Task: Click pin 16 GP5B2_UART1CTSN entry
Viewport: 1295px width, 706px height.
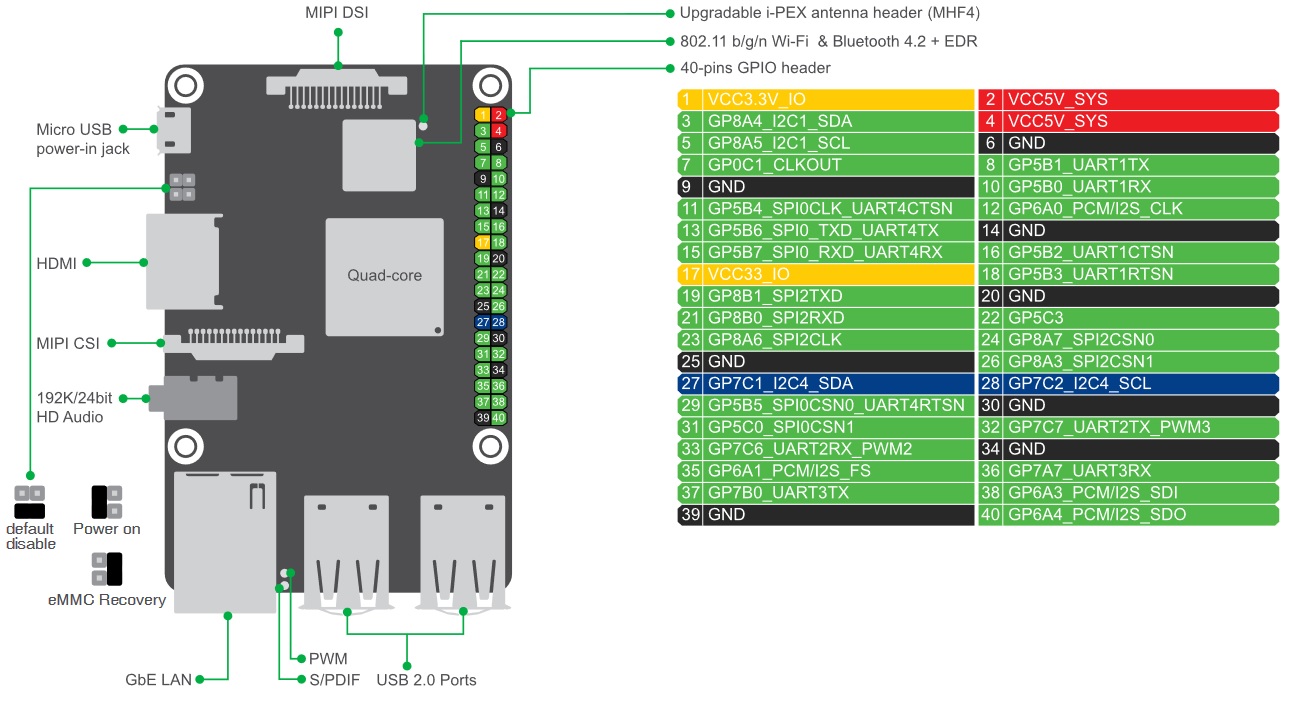Action: pyautogui.click(x=1129, y=252)
